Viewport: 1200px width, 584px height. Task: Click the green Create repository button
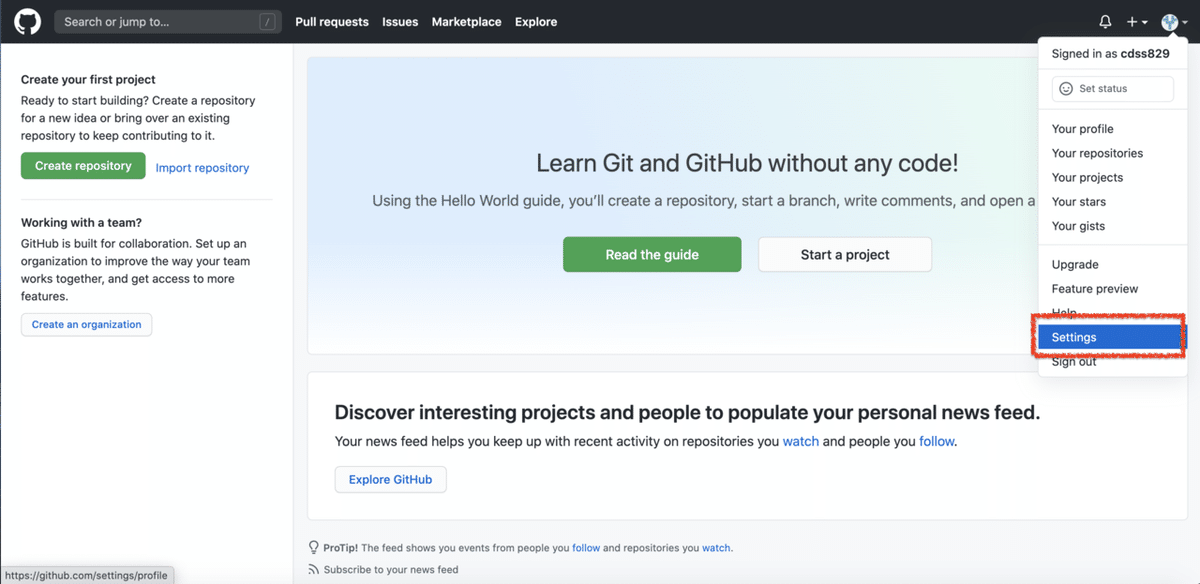(x=83, y=166)
